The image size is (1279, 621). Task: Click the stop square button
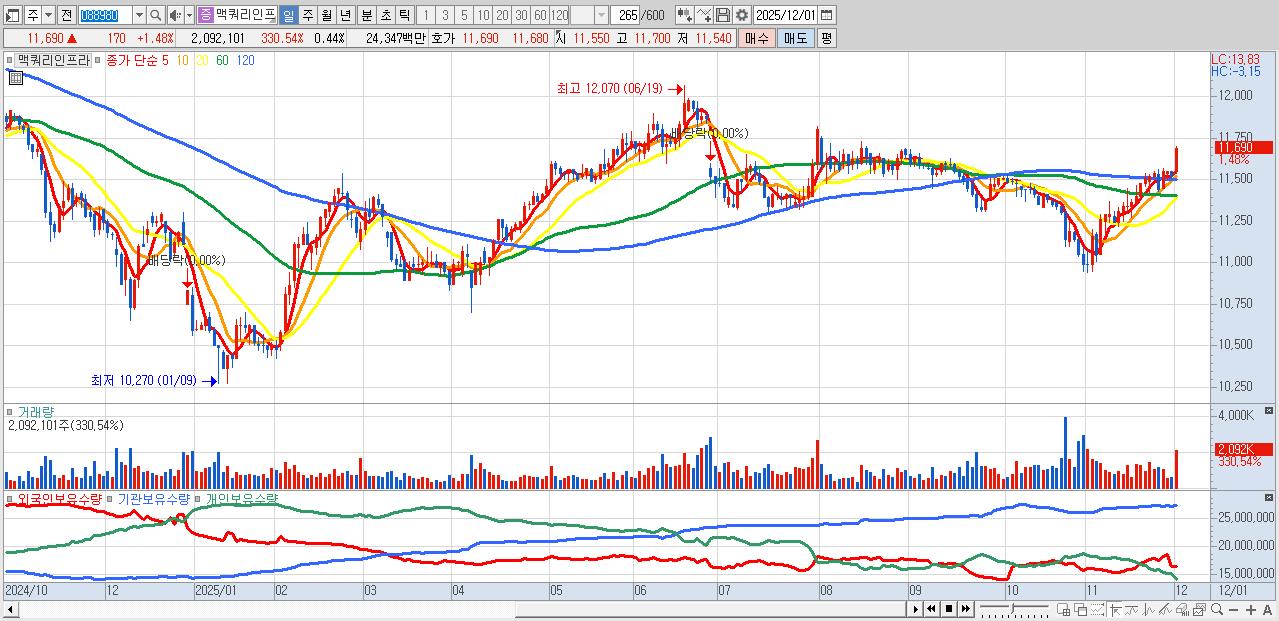pos(949,609)
